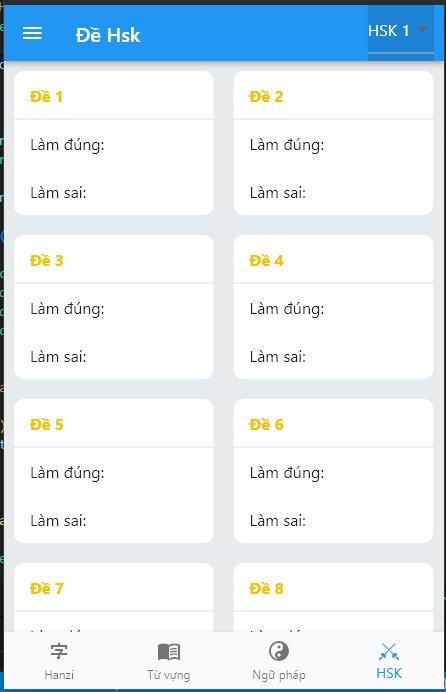The image size is (446, 692).
Task: Switch to the Ngữ pháp tab label
Action: tap(279, 675)
